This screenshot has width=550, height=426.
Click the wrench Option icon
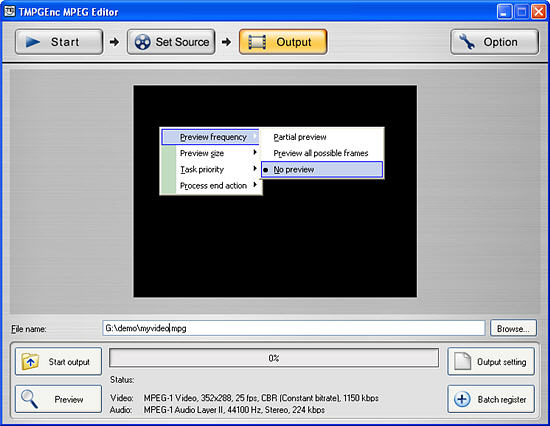point(467,42)
